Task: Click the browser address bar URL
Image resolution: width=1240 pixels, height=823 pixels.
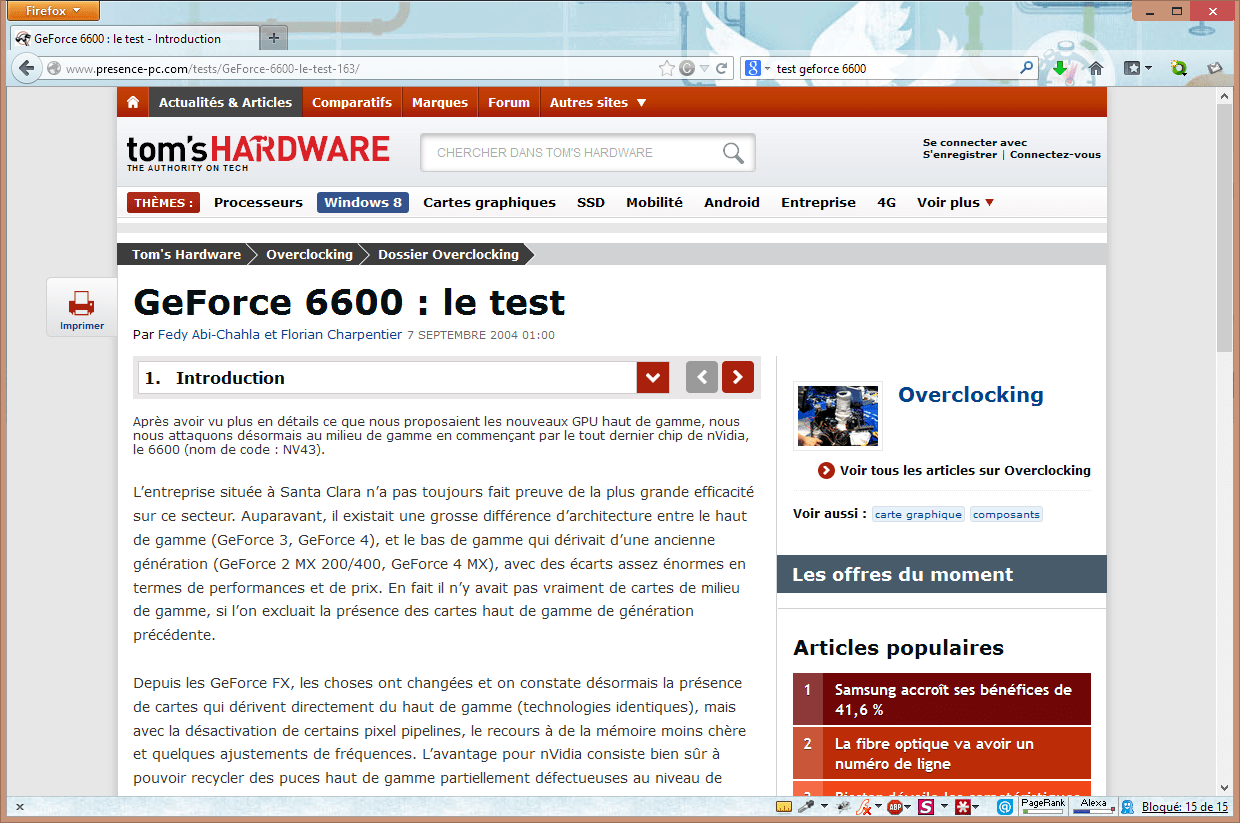Action: click(212, 69)
